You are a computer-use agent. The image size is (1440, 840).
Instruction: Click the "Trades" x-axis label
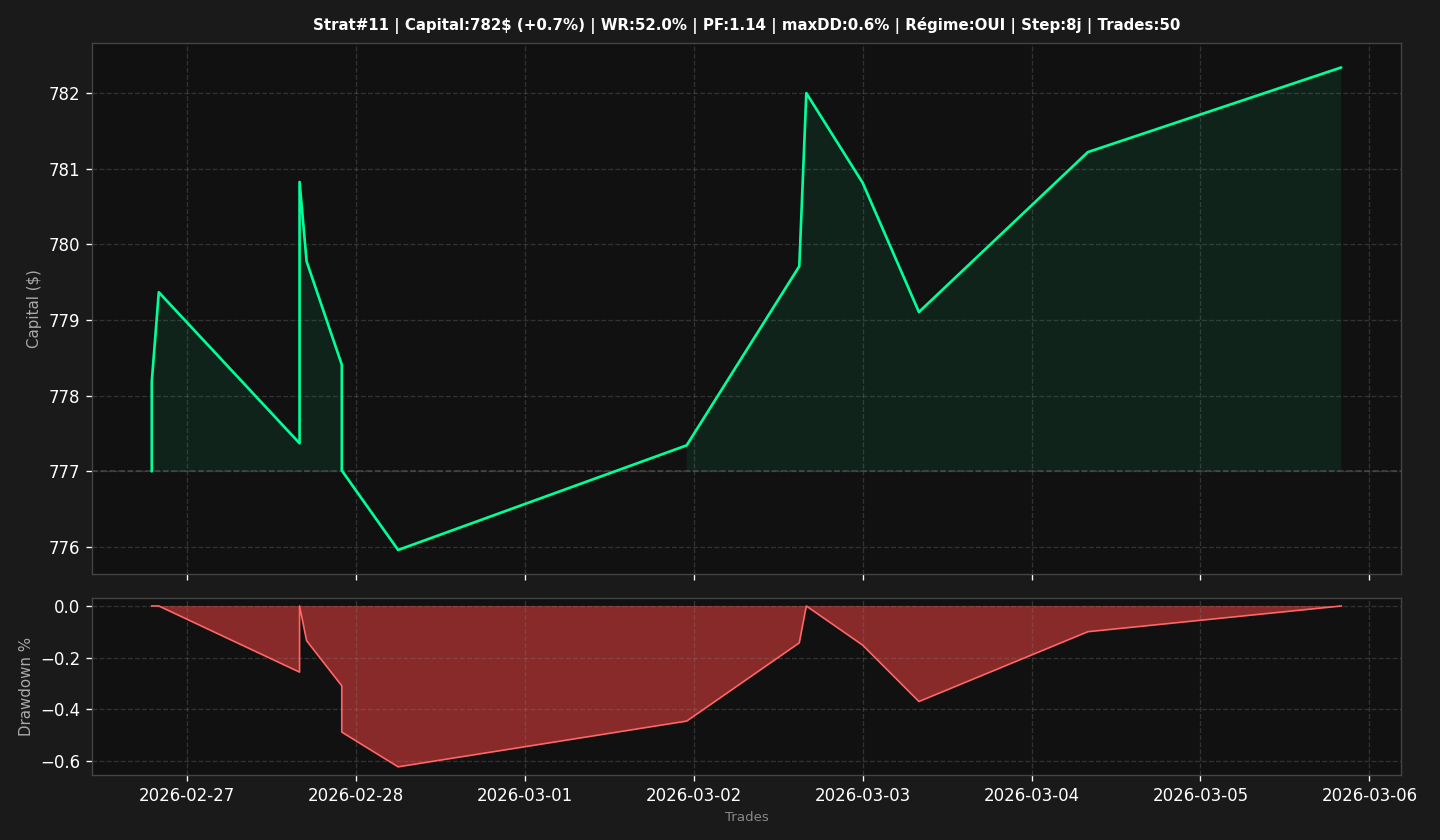[747, 818]
